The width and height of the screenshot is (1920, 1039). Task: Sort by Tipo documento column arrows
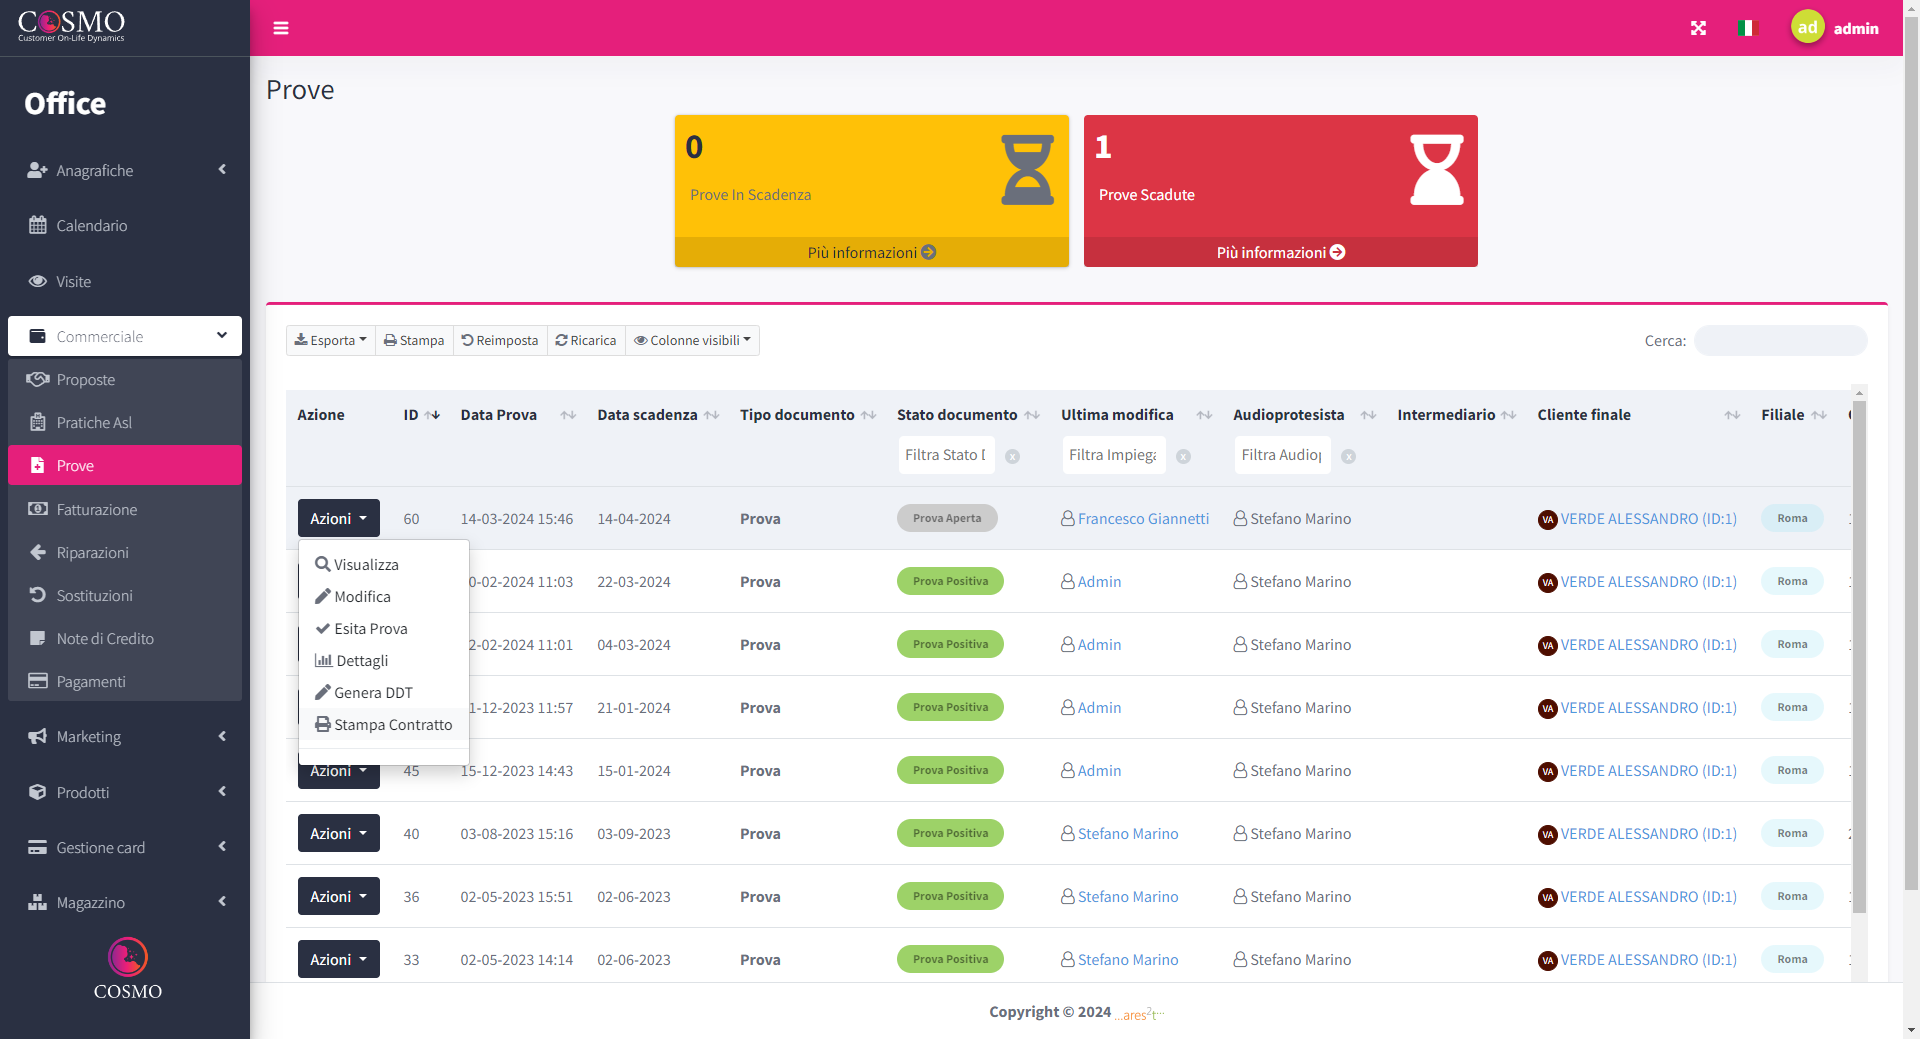point(868,415)
